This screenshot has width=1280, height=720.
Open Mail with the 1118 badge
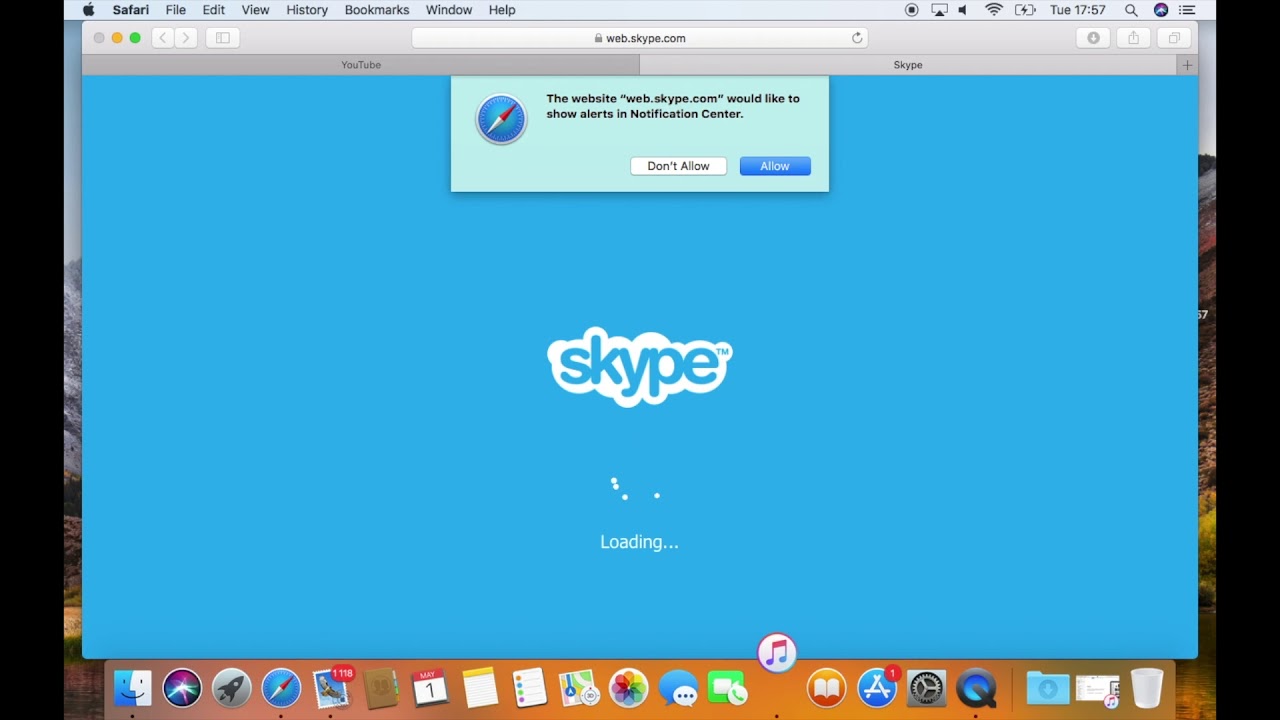pyautogui.click(x=331, y=689)
